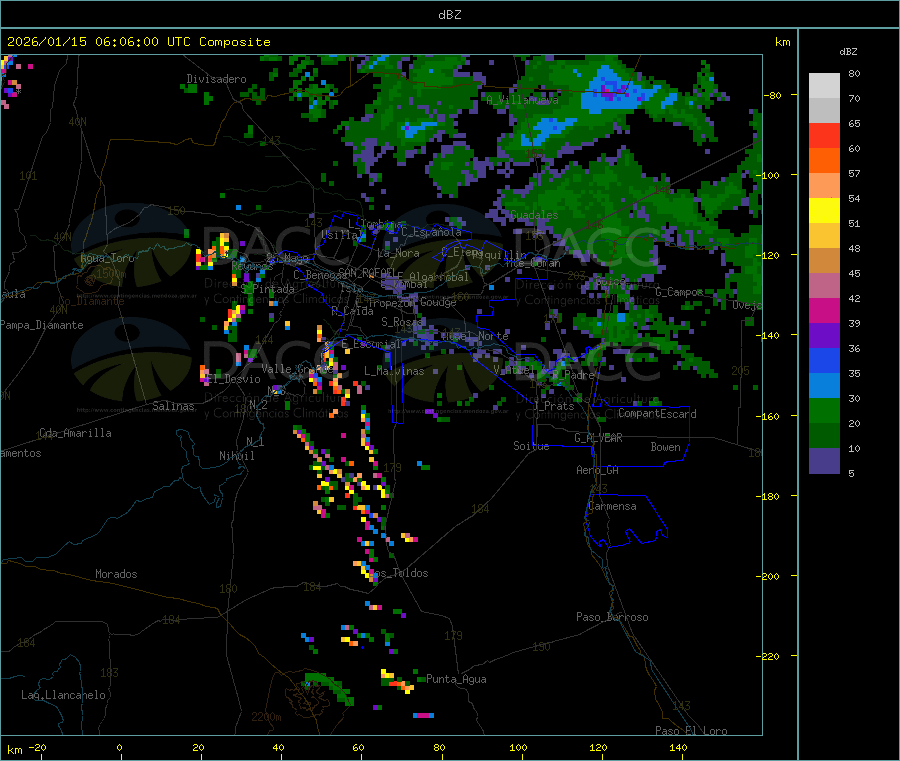
Task: Click the 'Pampa_Diamante' label
Action: [x=42, y=325]
